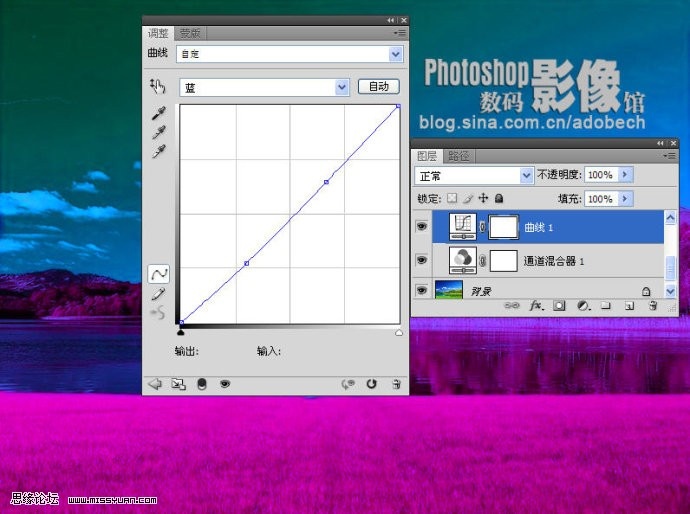Toggle mask link on 曲线 1 layer
Image resolution: width=690 pixels, height=514 pixels.
482,227
